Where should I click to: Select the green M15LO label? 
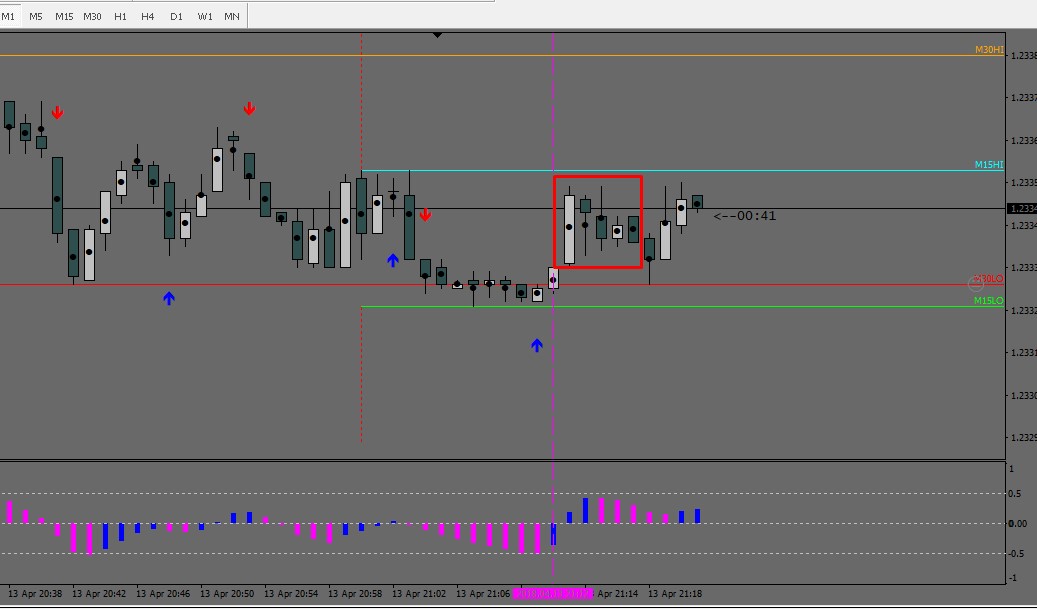(x=989, y=301)
